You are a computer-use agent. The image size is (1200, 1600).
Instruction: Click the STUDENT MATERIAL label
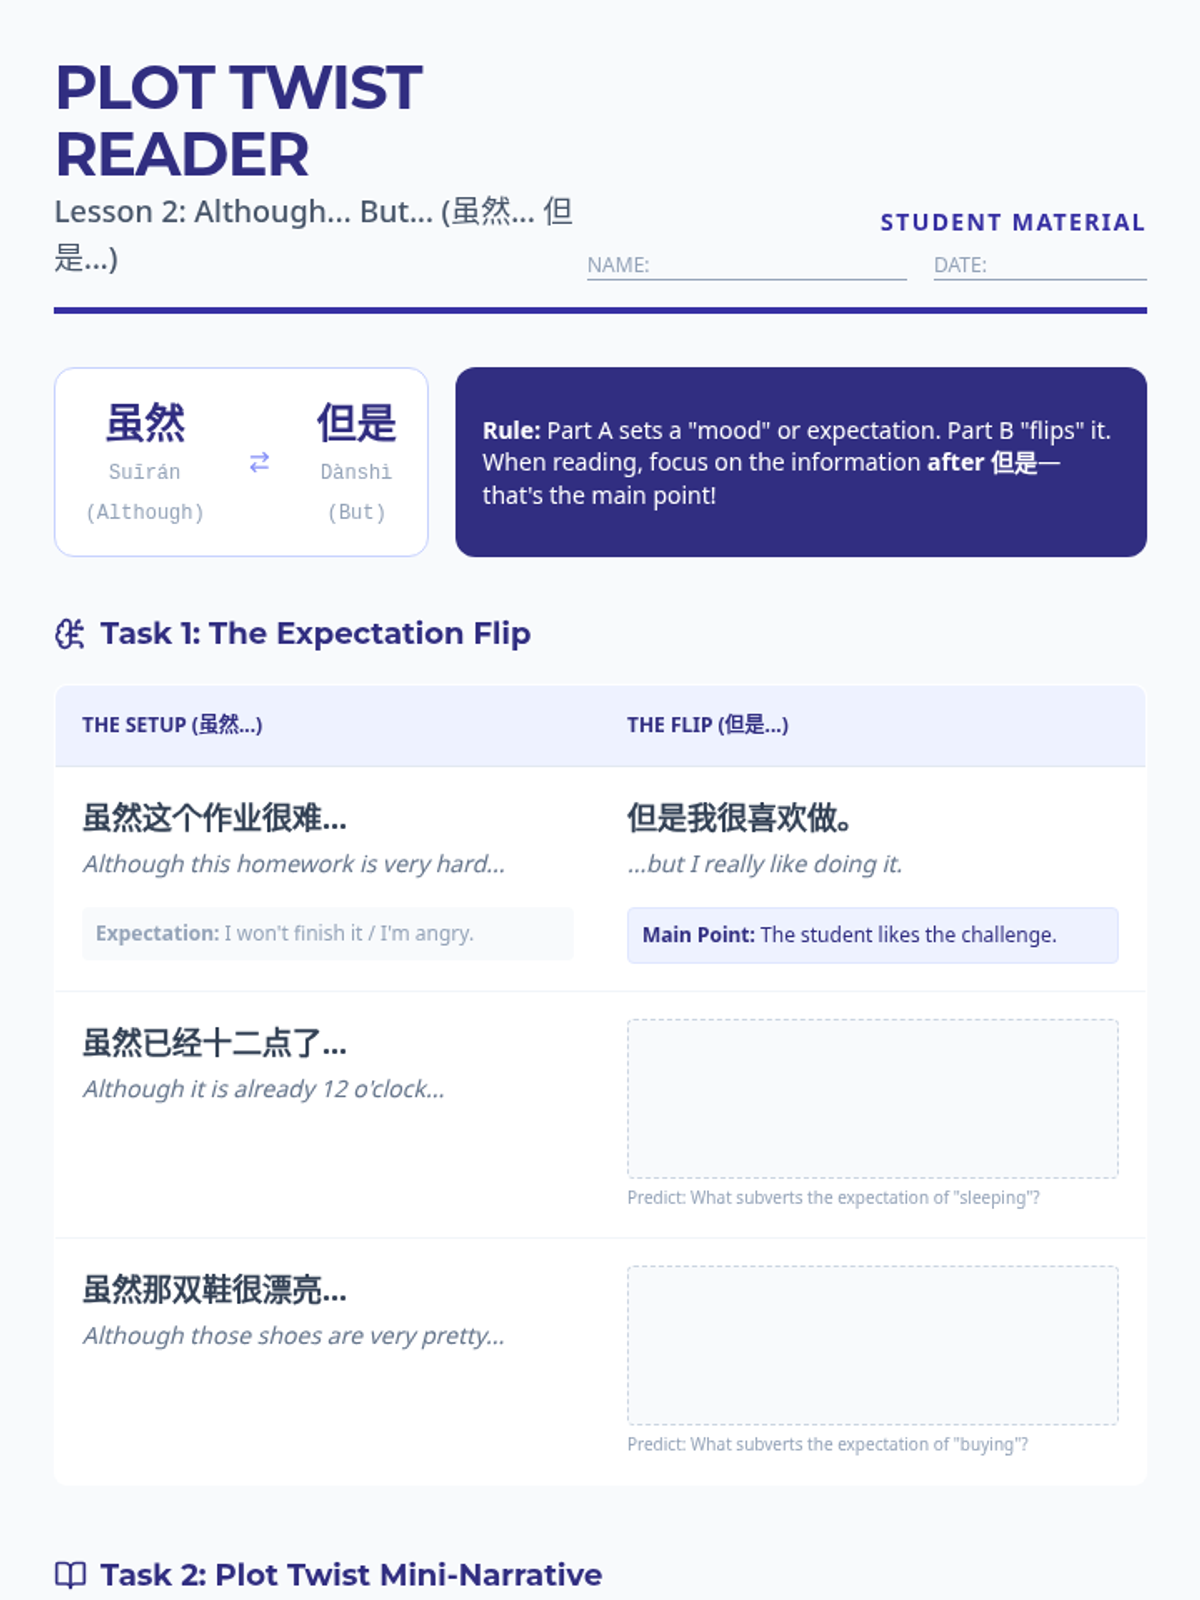[1012, 222]
